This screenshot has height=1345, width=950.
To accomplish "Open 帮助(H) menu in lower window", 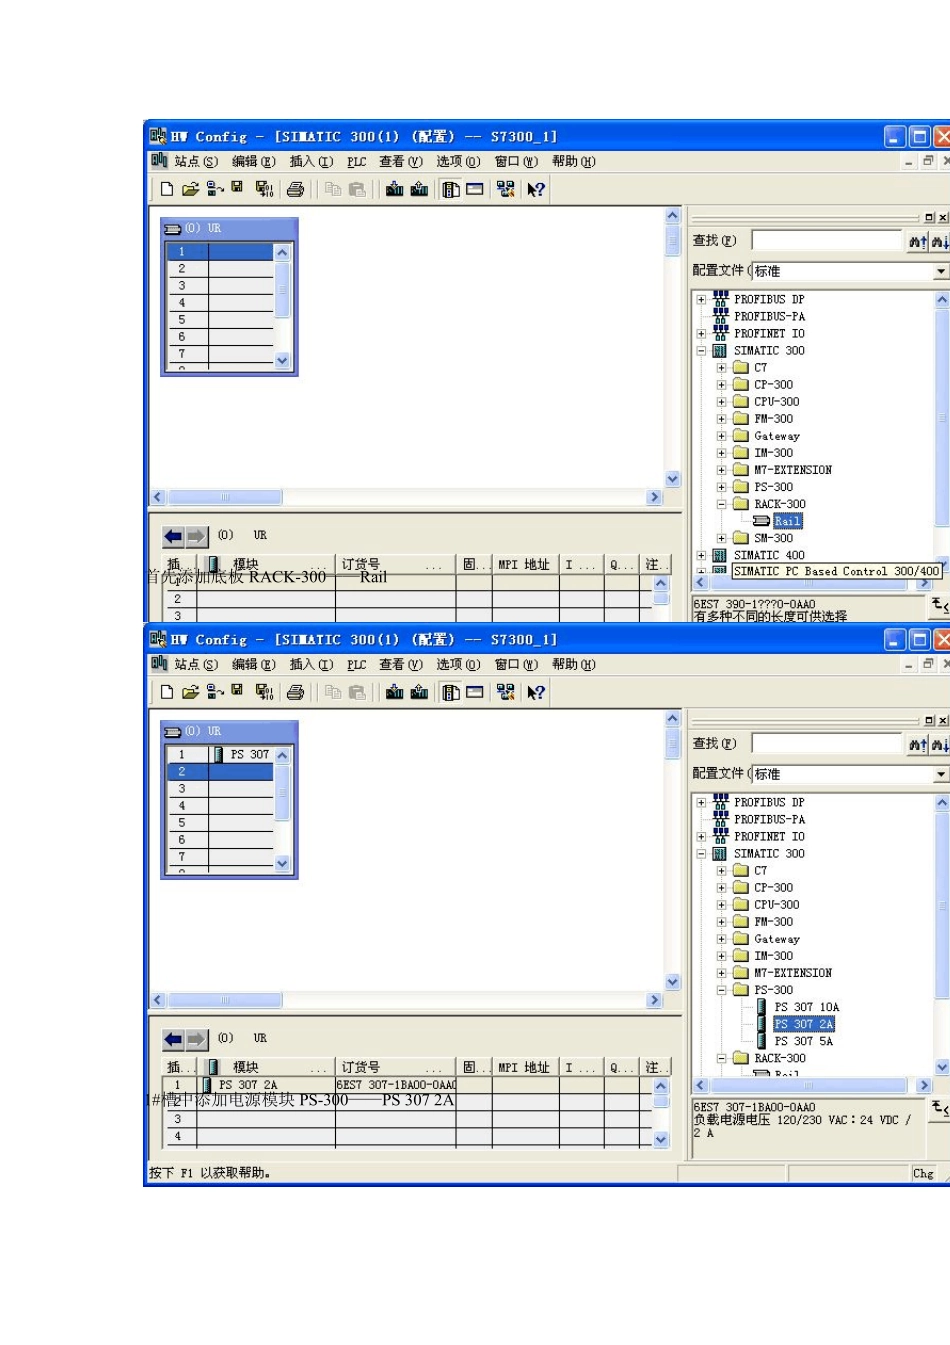I will (x=573, y=664).
